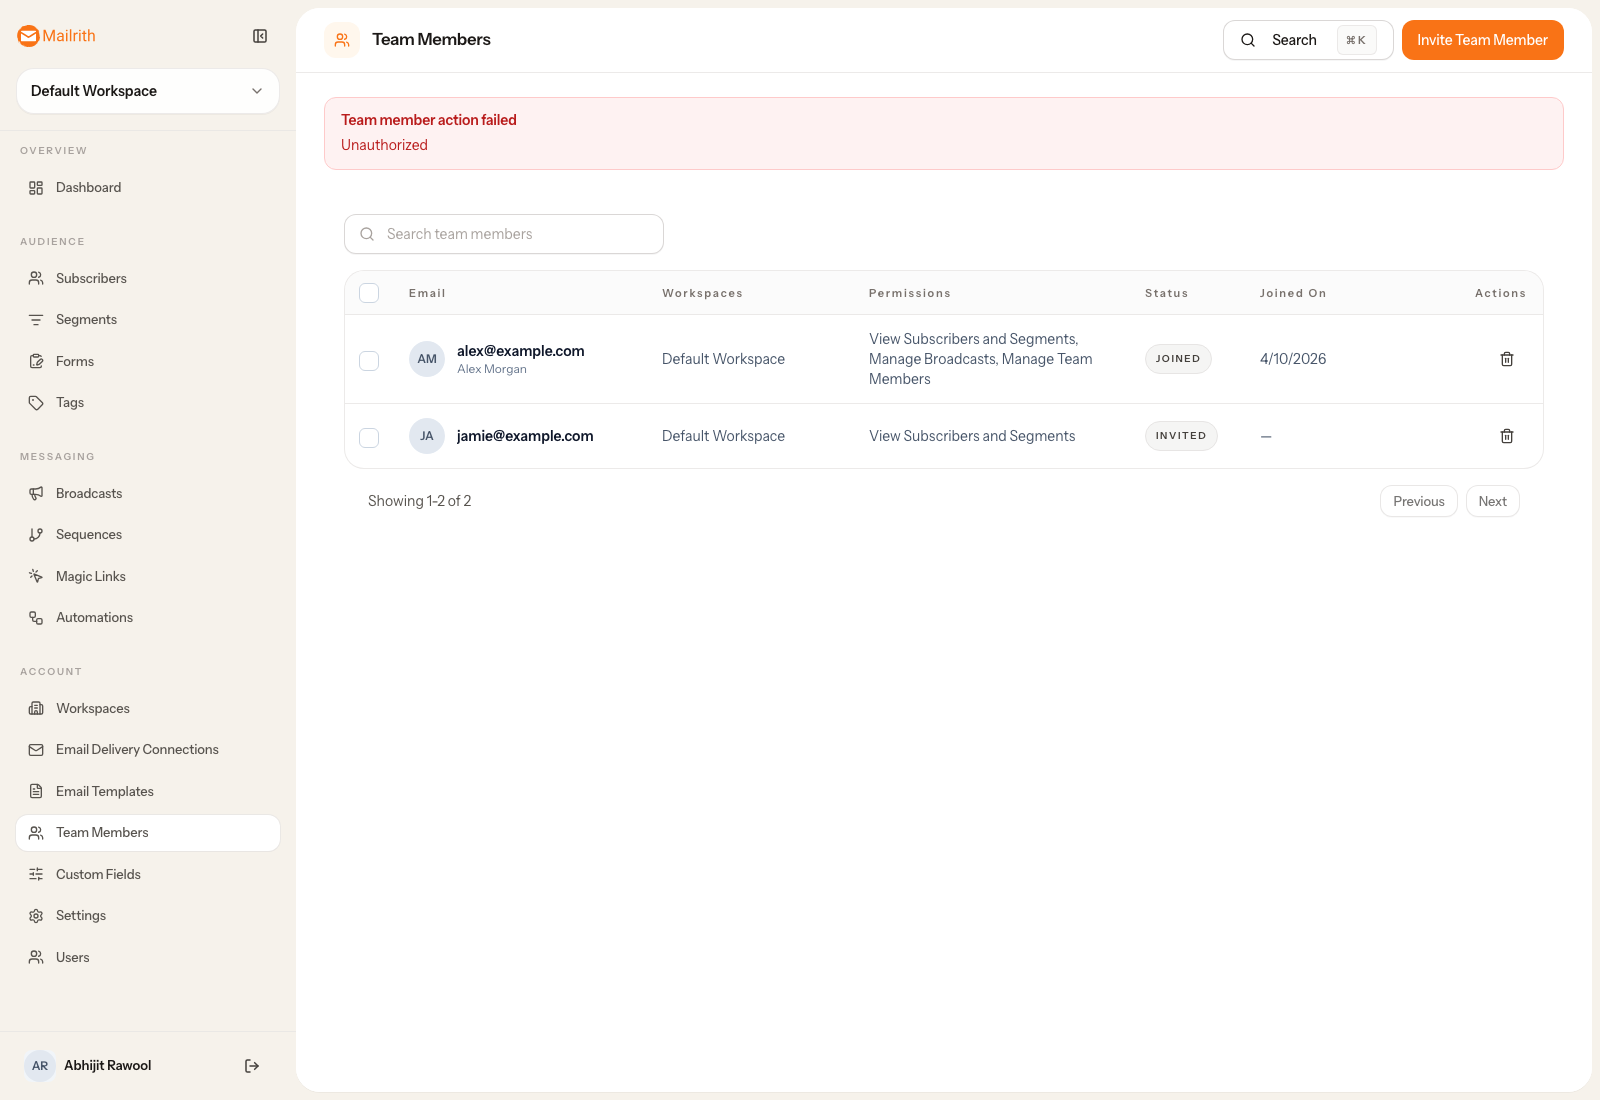Open the Broadcasts section

(89, 493)
